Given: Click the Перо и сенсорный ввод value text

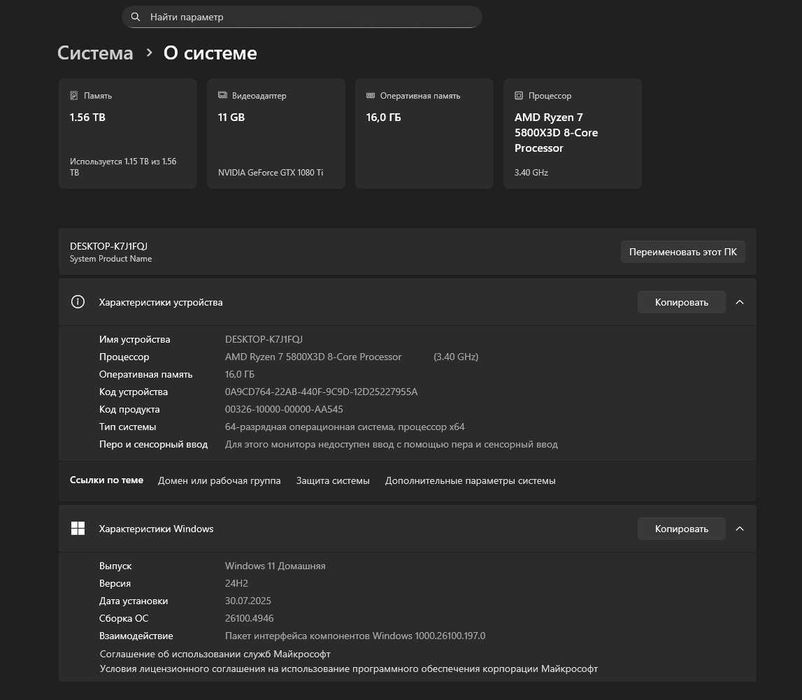Looking at the screenshot, I should point(391,444).
